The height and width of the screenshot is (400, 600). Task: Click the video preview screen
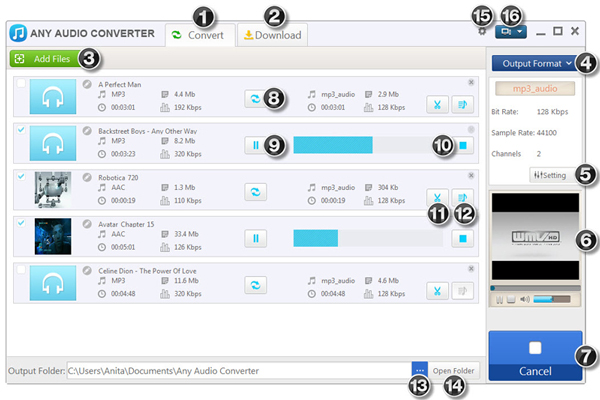tap(535, 237)
